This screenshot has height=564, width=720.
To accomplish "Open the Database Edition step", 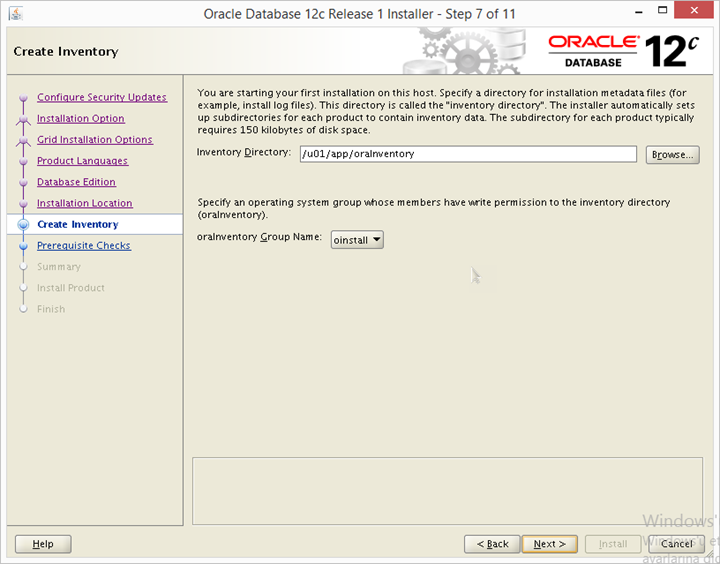I will tap(76, 181).
